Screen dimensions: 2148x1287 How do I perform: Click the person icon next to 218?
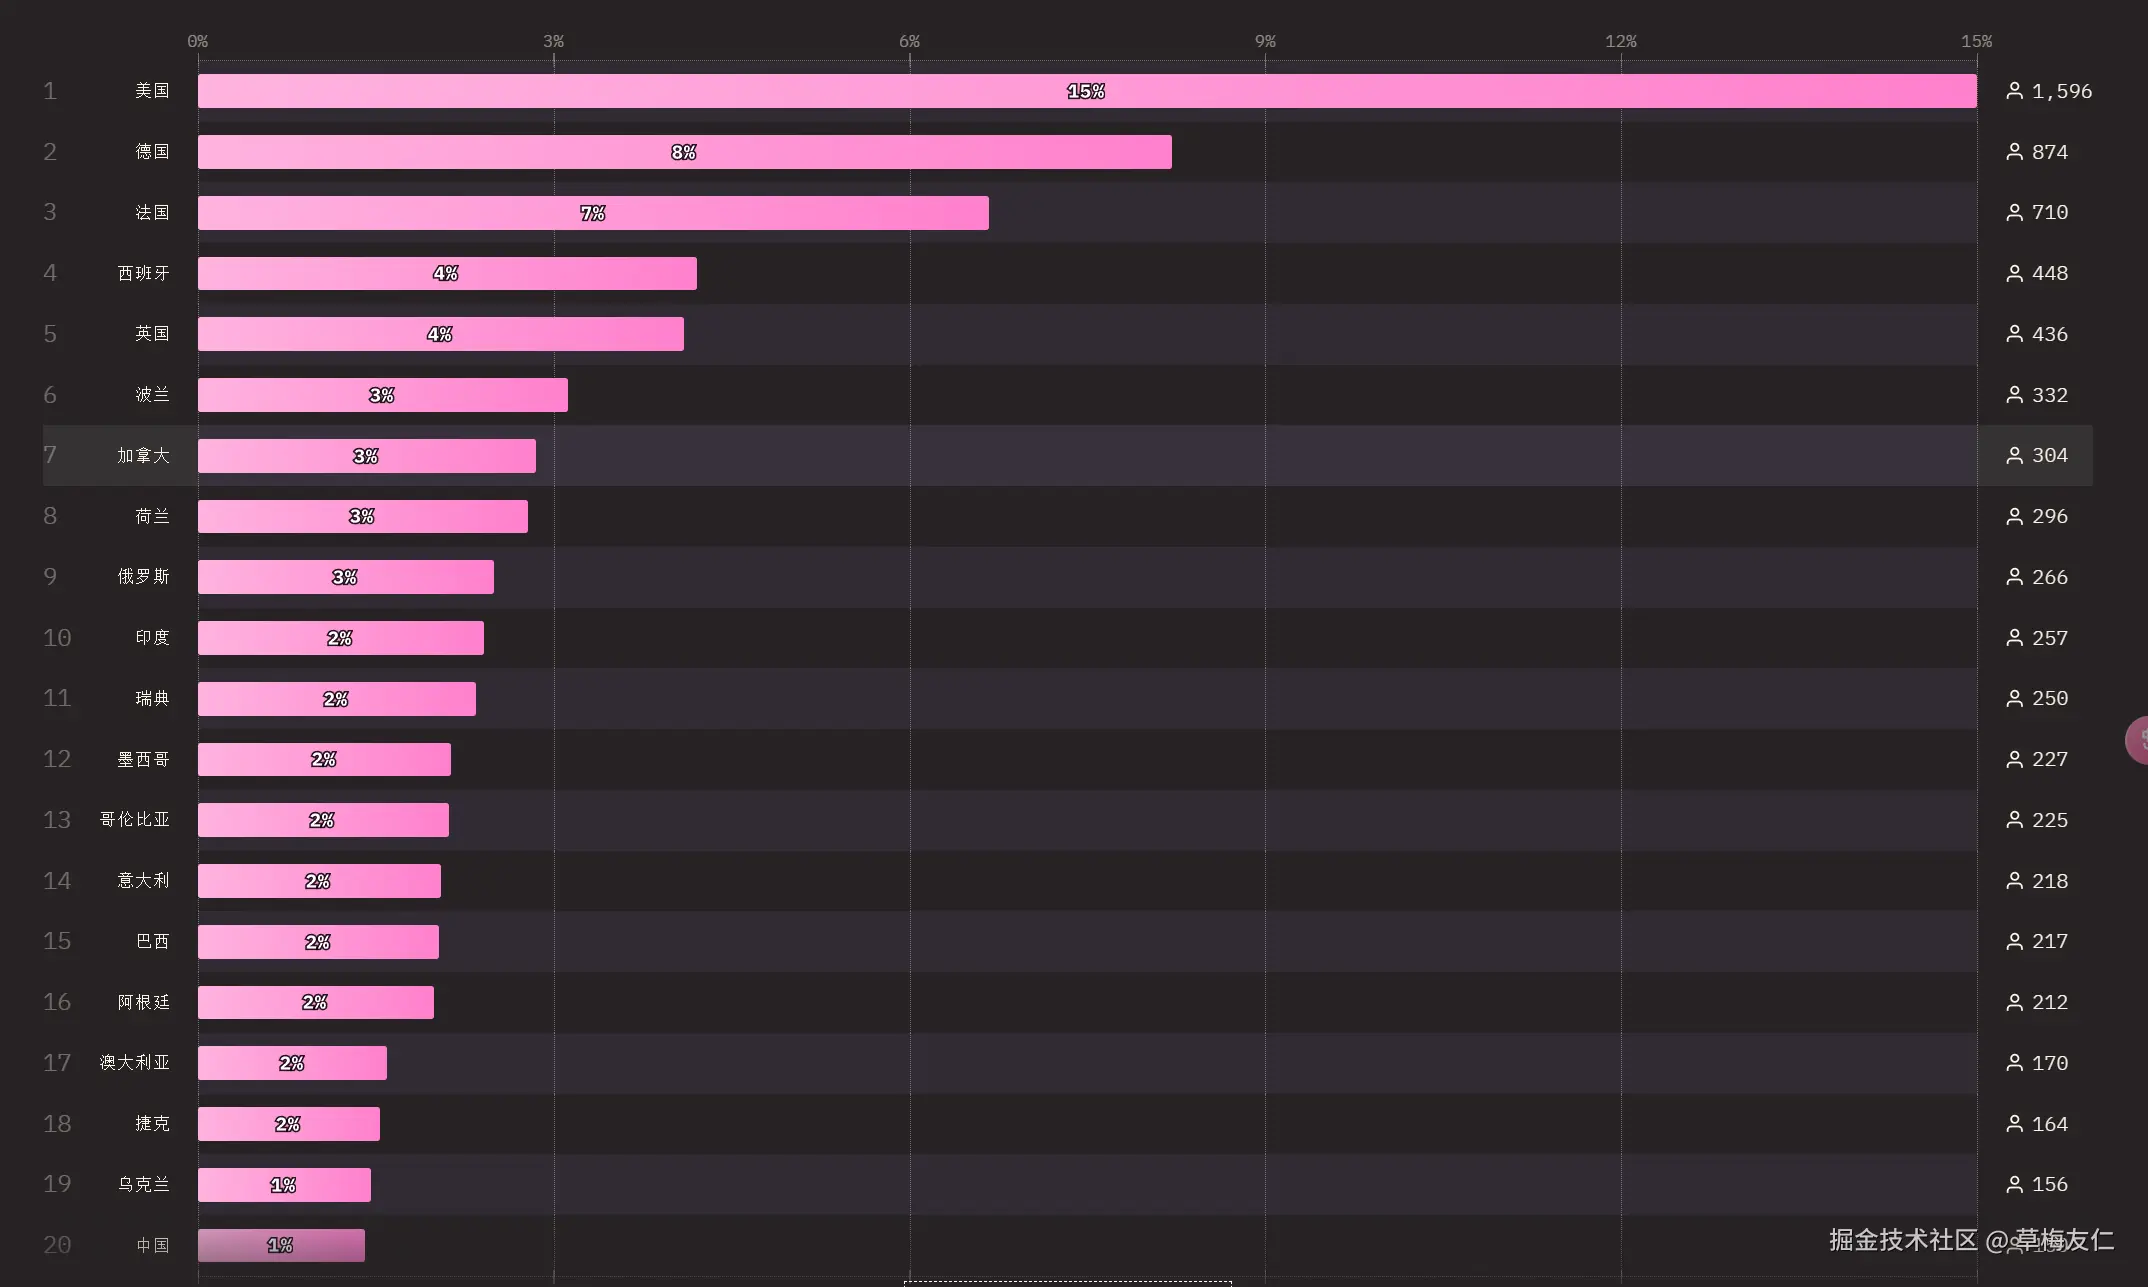pyautogui.click(x=2014, y=881)
